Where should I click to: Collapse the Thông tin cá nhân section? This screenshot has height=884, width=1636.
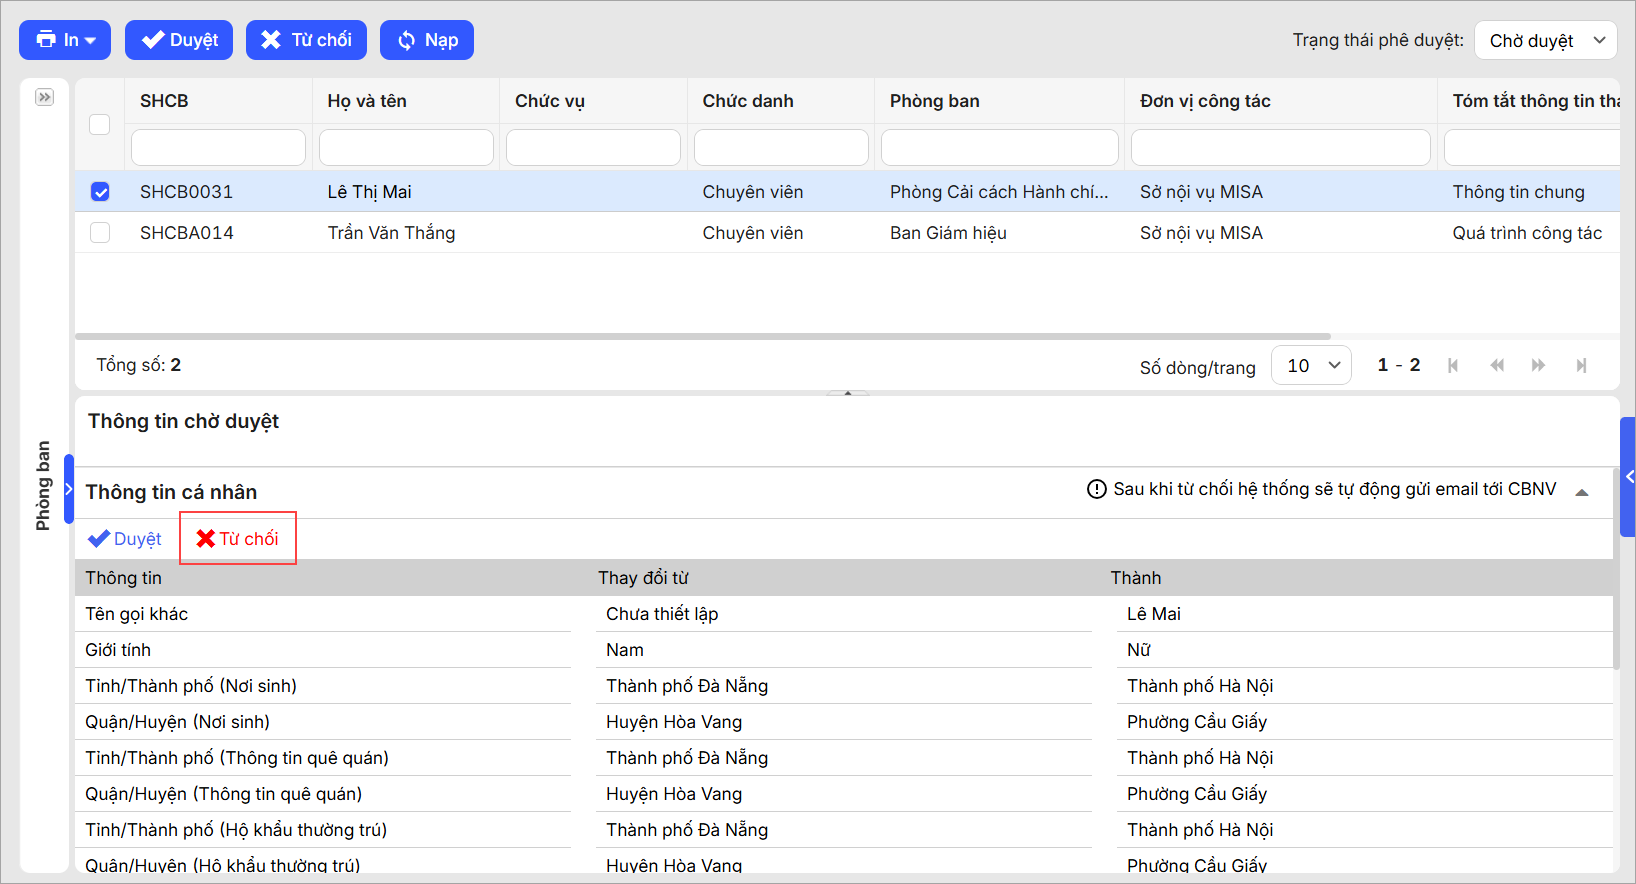pyautogui.click(x=1582, y=492)
